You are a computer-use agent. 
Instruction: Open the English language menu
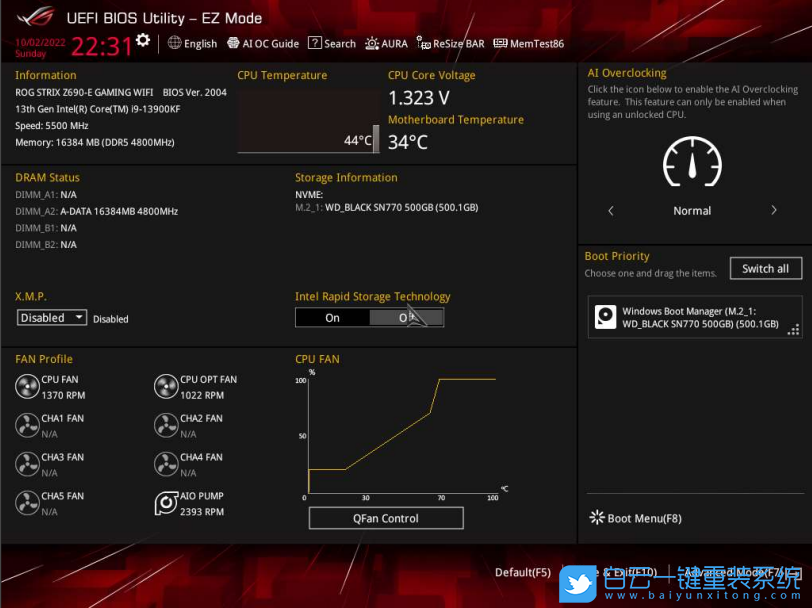[x=192, y=43]
